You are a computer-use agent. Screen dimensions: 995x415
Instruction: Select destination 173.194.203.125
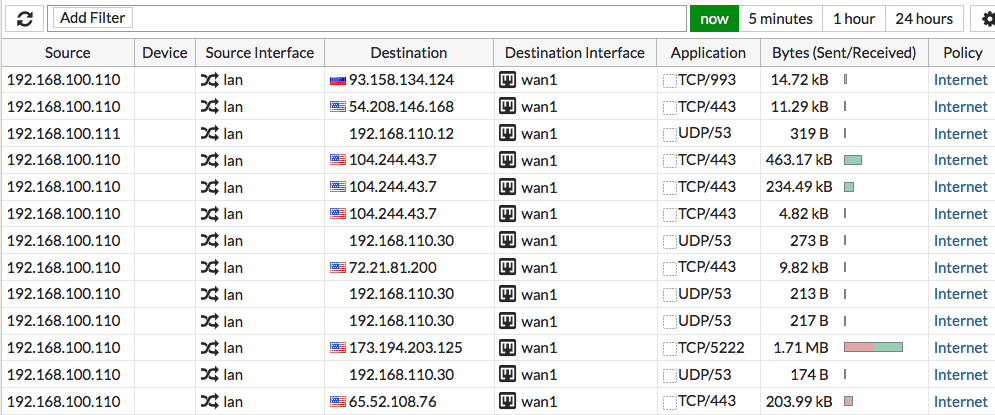tap(405, 348)
